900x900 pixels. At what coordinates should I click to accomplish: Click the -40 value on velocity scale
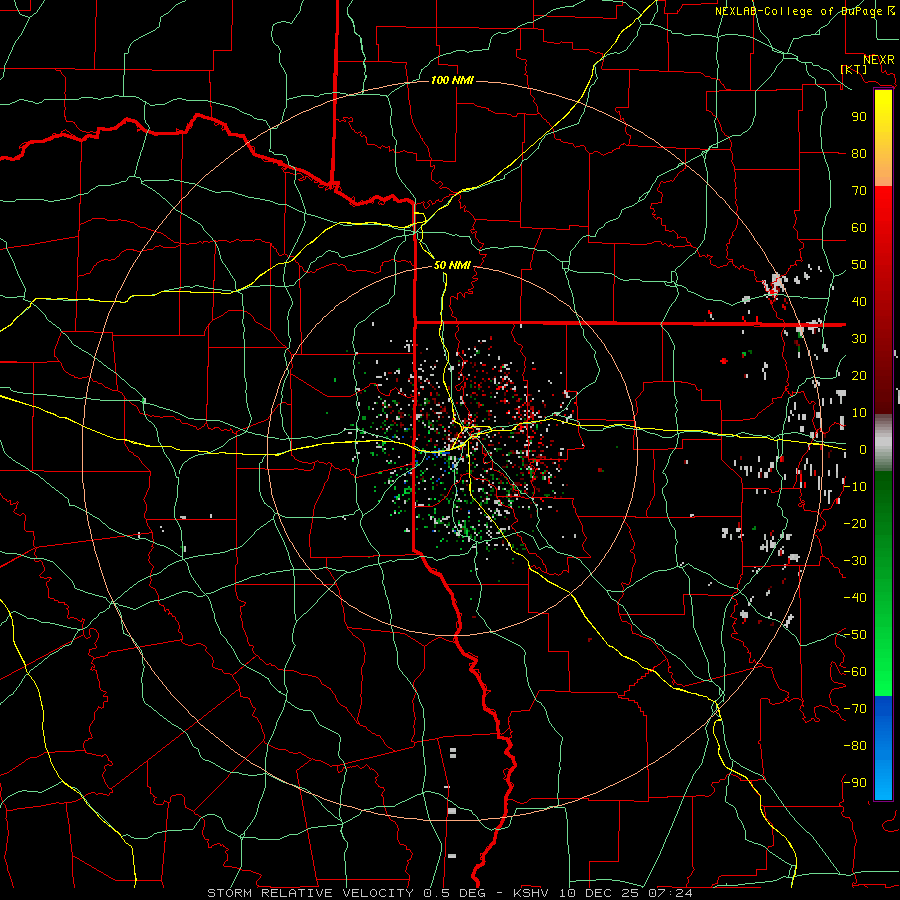(855, 598)
